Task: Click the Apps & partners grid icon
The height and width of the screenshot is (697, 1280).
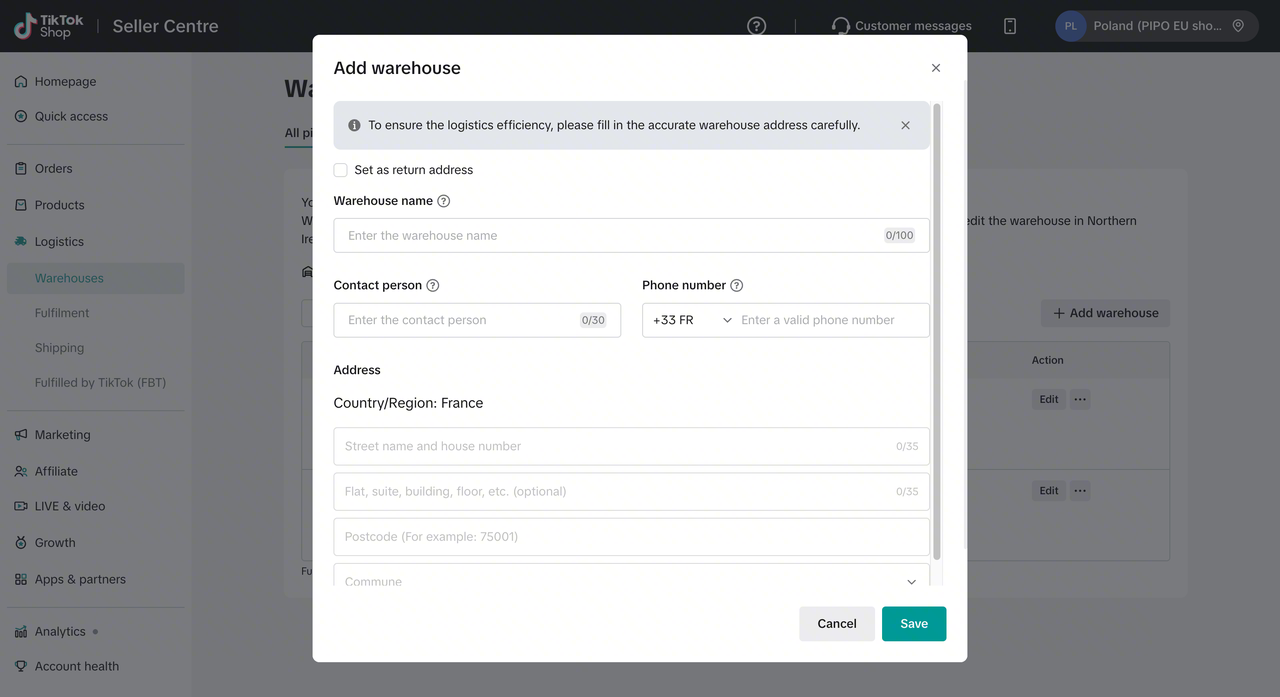Action: [21, 579]
